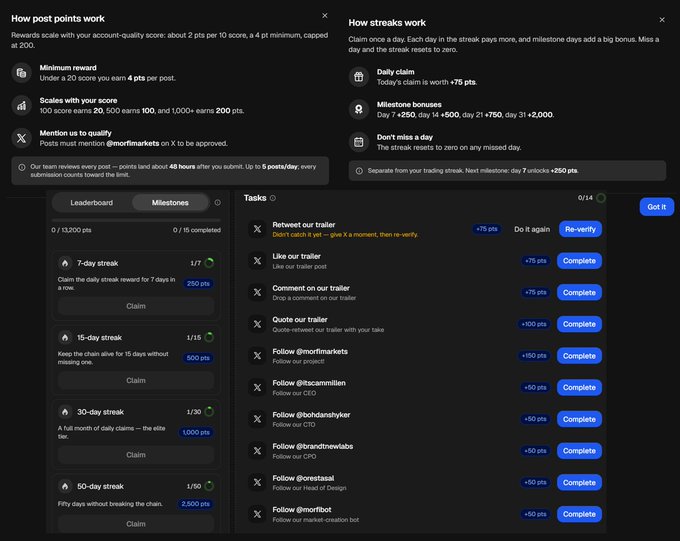Click X icon for Follow @itscammillen
This screenshot has height=541, width=680.
(x=257, y=387)
